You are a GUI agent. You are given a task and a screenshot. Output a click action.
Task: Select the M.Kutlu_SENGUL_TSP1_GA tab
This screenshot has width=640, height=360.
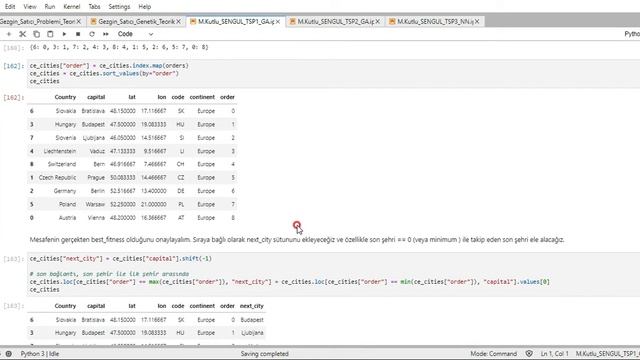[236, 22]
